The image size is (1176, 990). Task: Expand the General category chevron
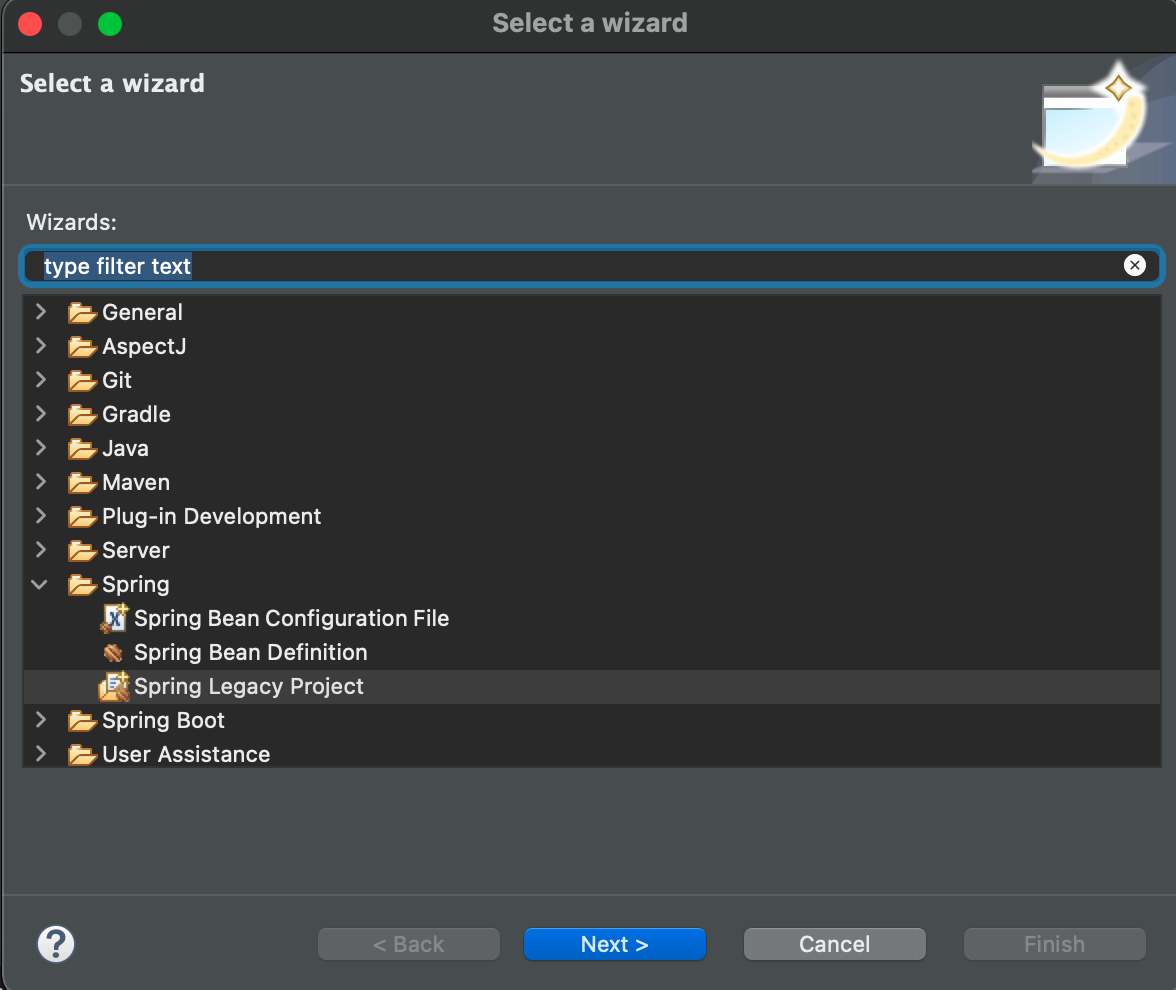pos(40,311)
